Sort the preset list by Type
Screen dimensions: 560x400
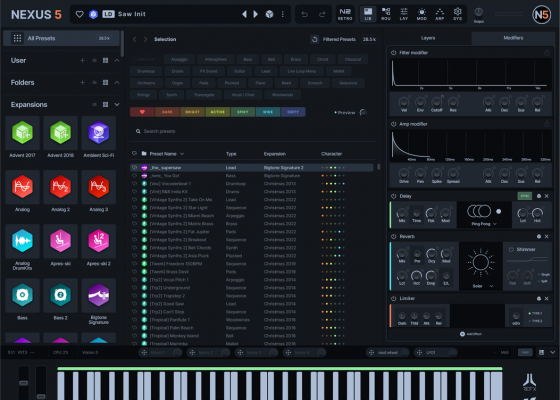pyautogui.click(x=231, y=154)
